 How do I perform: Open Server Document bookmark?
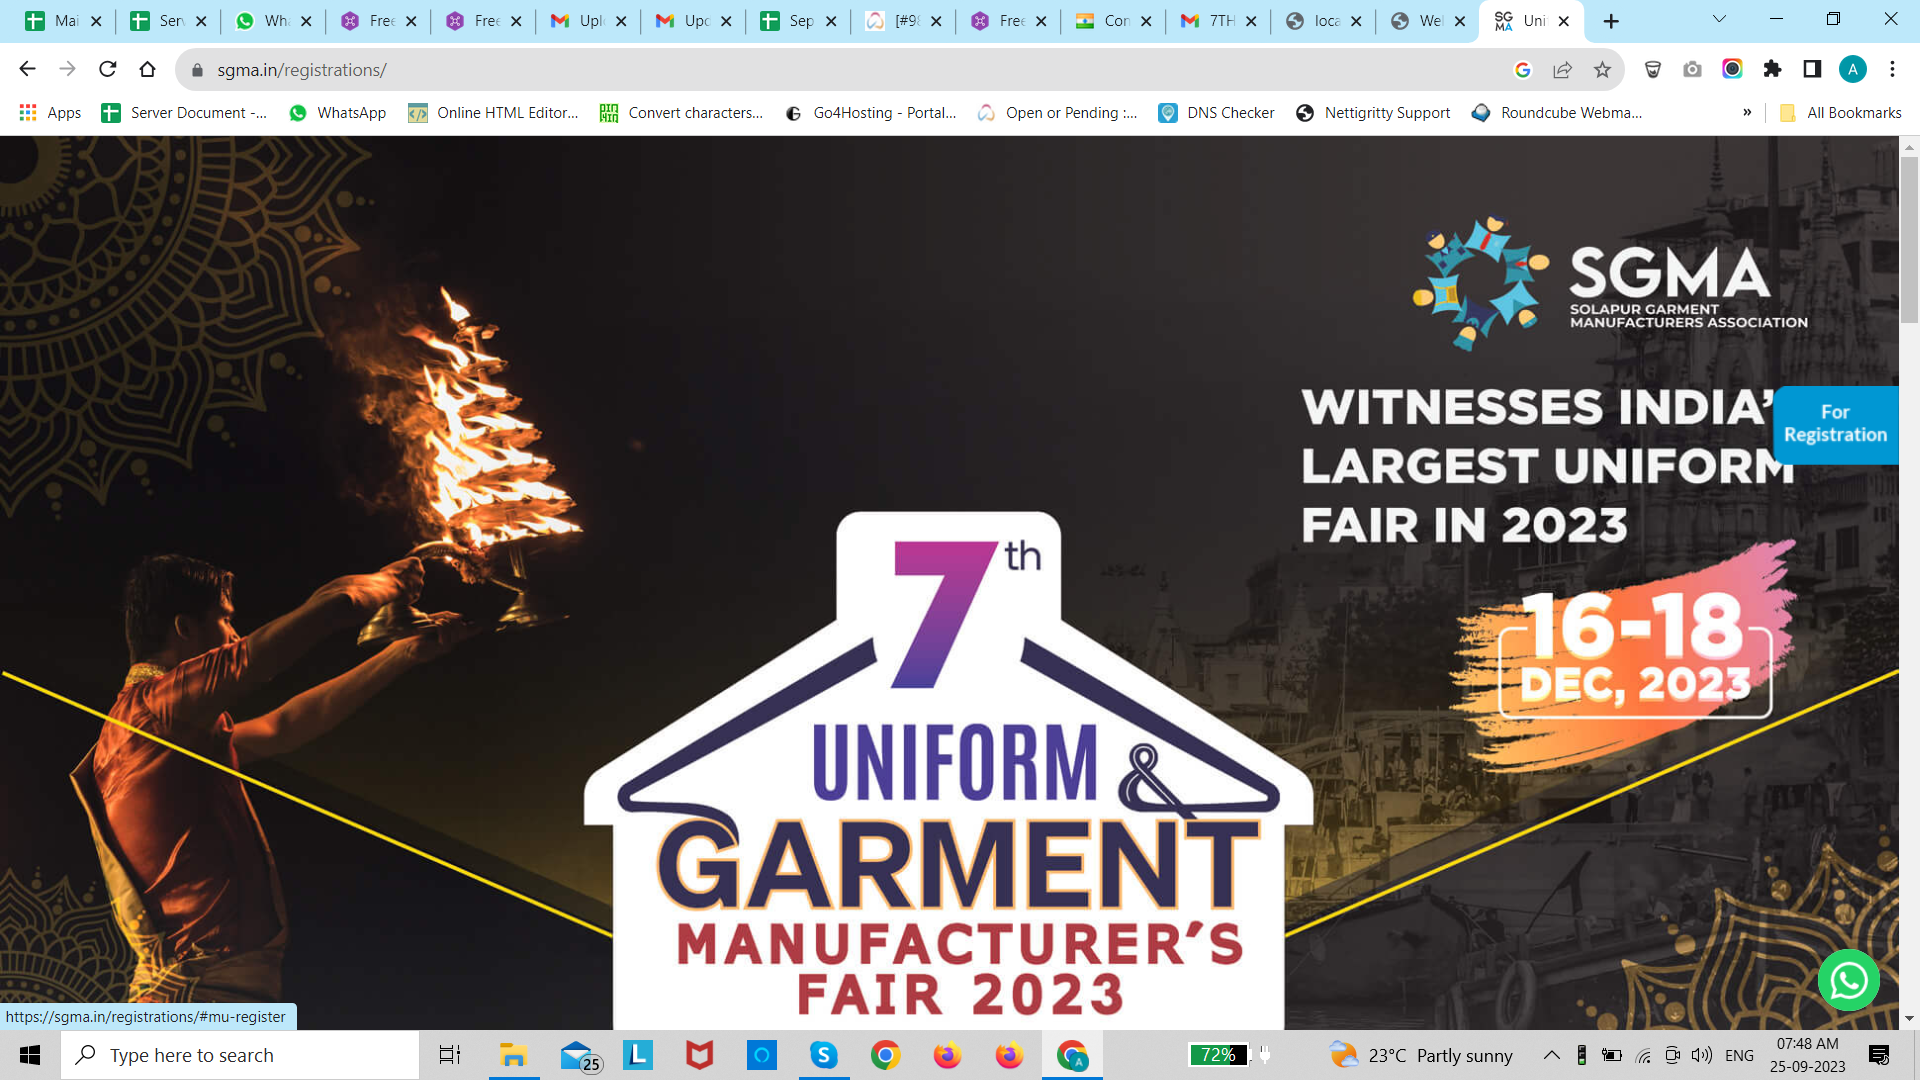tap(184, 113)
